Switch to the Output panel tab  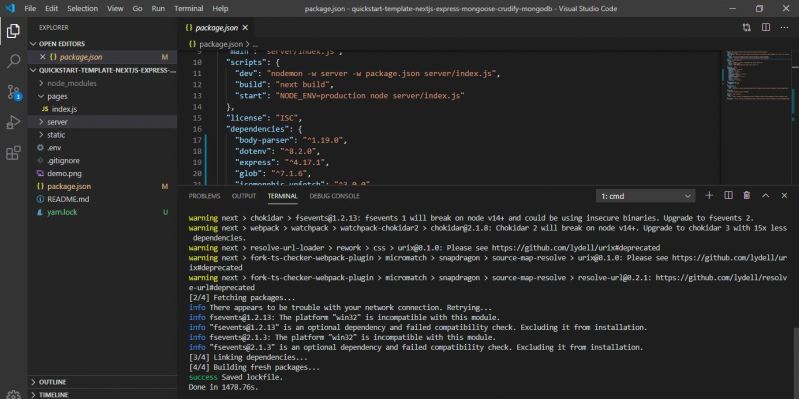[244, 196]
